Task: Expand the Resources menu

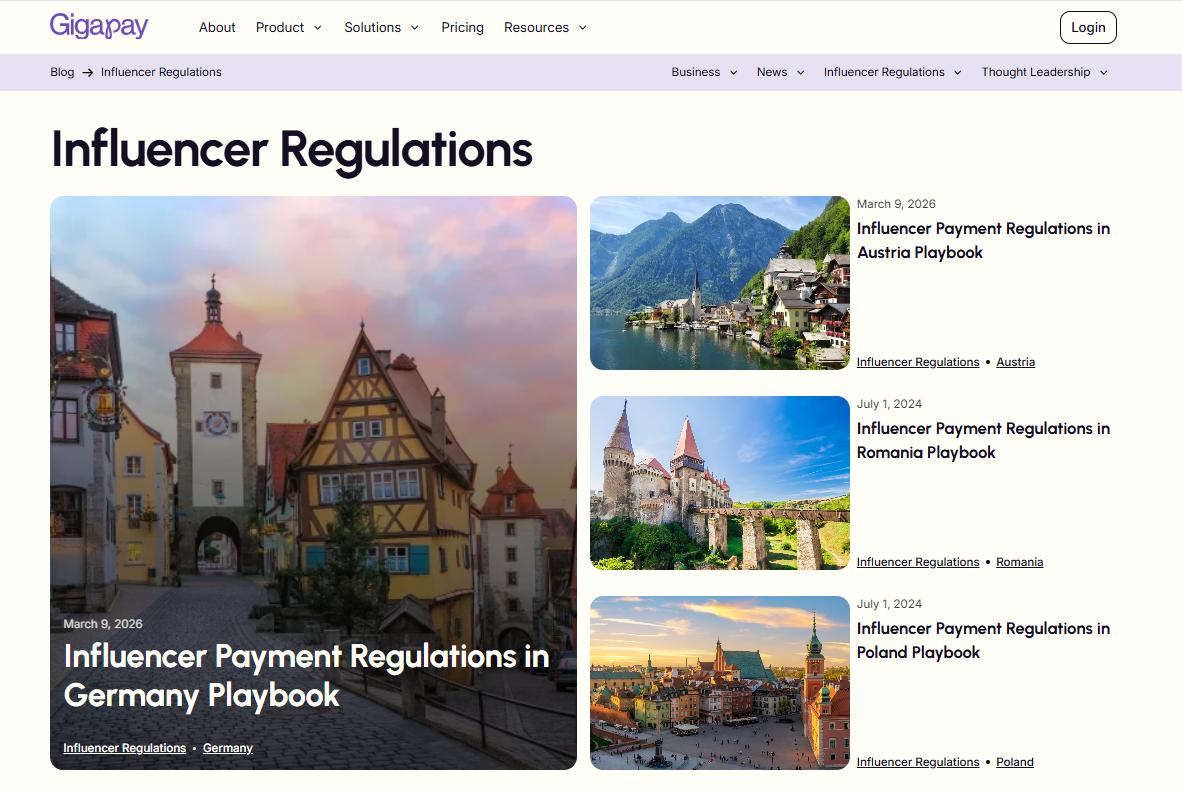Action: [545, 27]
